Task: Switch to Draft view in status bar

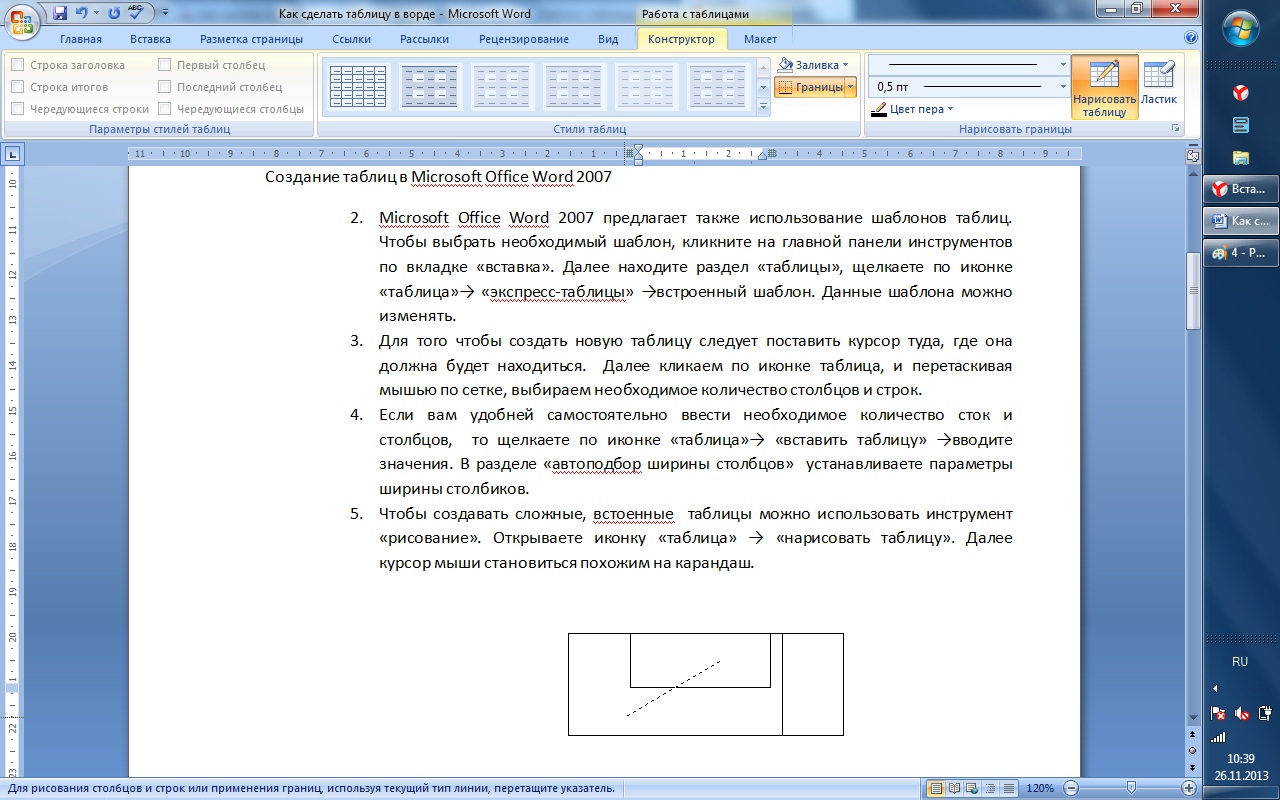Action: [x=1009, y=788]
